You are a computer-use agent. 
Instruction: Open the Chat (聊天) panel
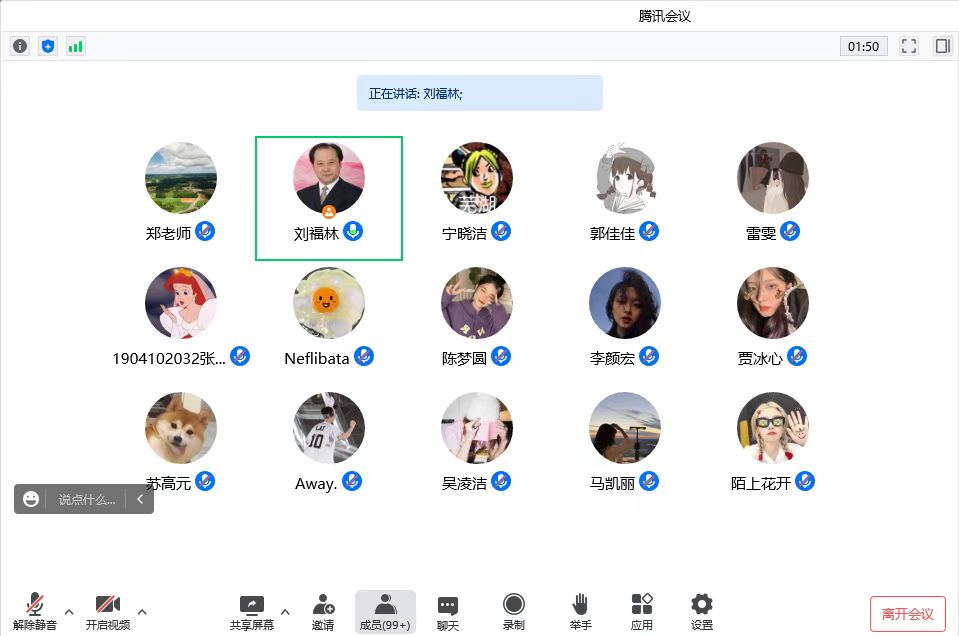pos(448,611)
